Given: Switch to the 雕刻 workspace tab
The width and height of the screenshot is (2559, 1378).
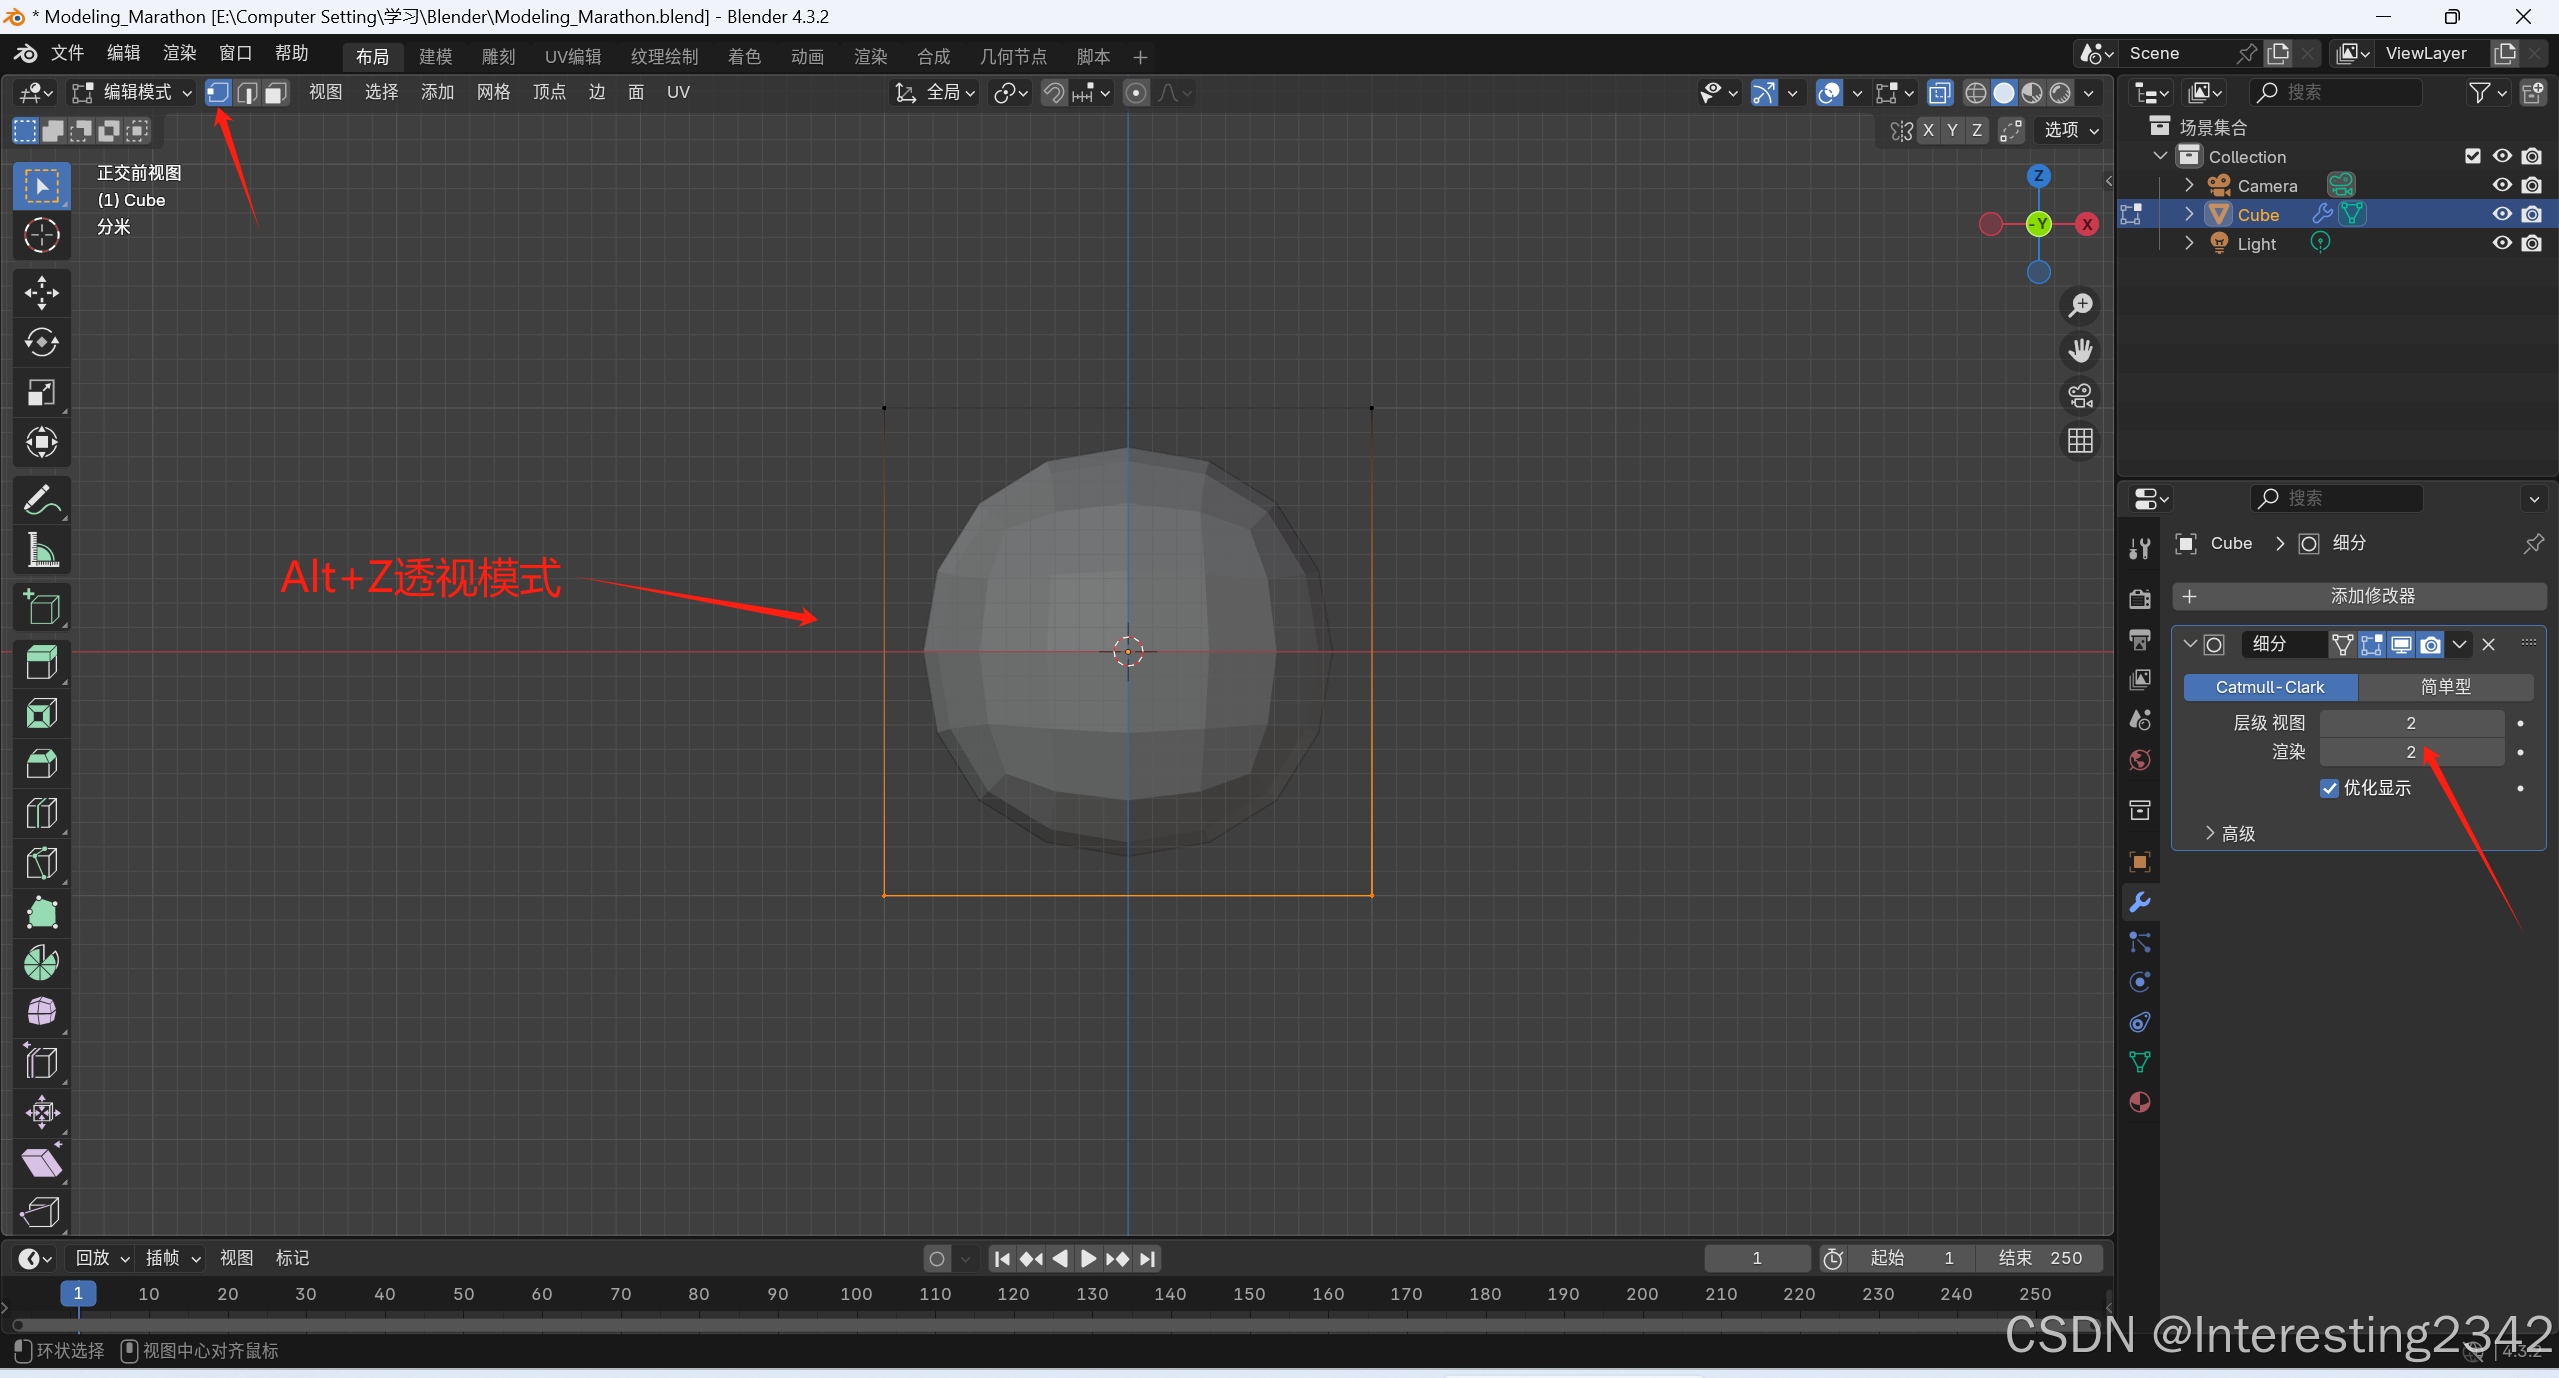Looking at the screenshot, I should (x=497, y=57).
